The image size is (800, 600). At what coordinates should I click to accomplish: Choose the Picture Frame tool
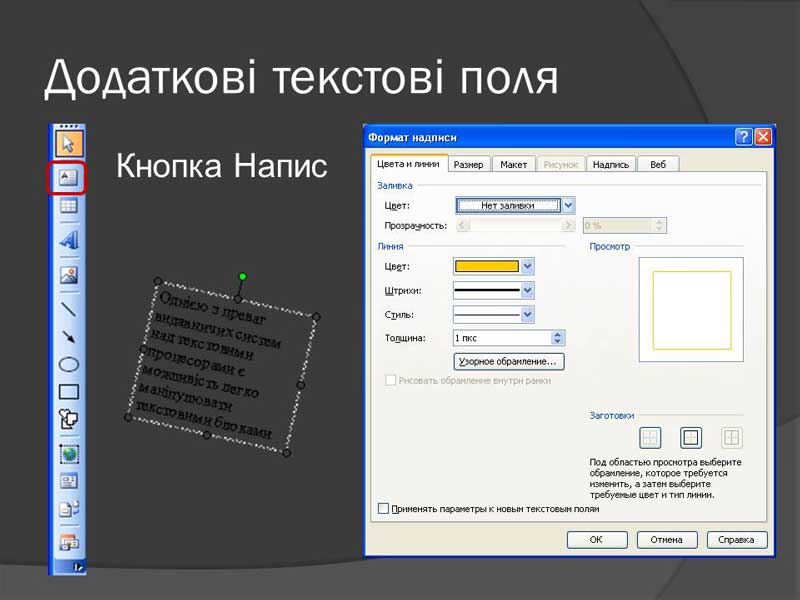click(x=68, y=274)
